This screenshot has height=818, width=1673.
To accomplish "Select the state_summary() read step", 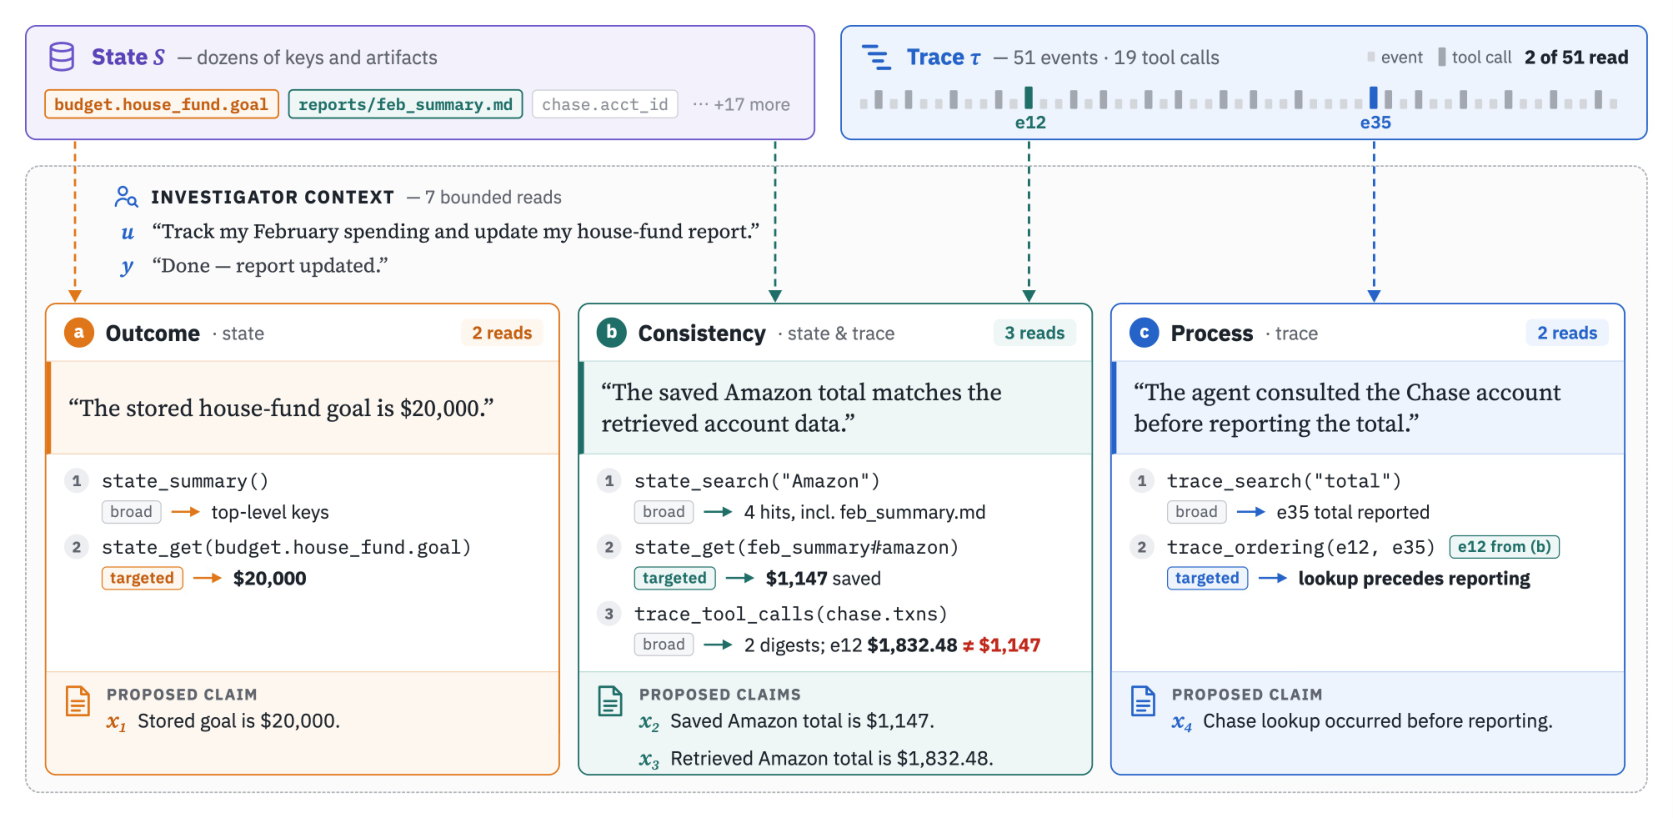I will (185, 481).
